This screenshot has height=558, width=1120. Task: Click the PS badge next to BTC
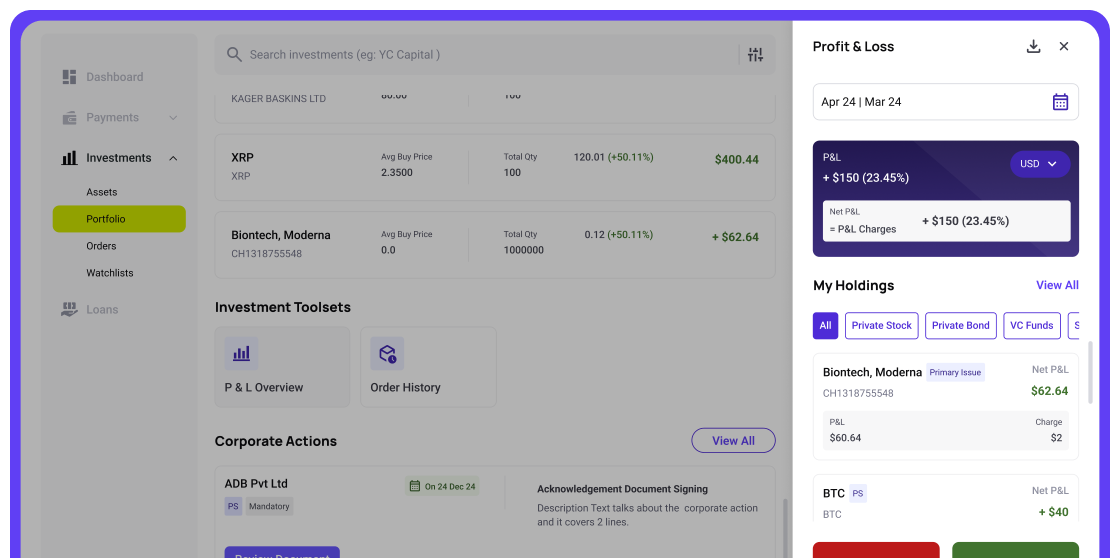tap(858, 493)
